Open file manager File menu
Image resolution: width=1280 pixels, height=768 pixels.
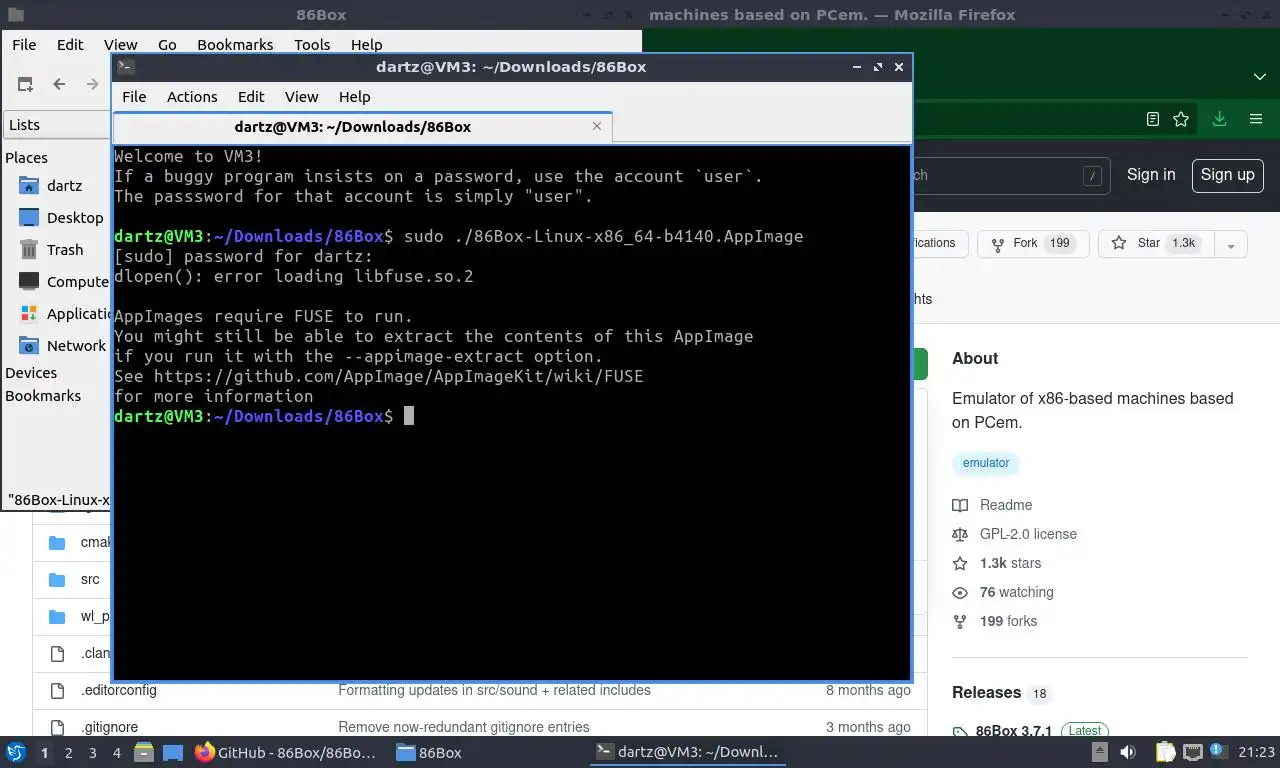[x=24, y=44]
